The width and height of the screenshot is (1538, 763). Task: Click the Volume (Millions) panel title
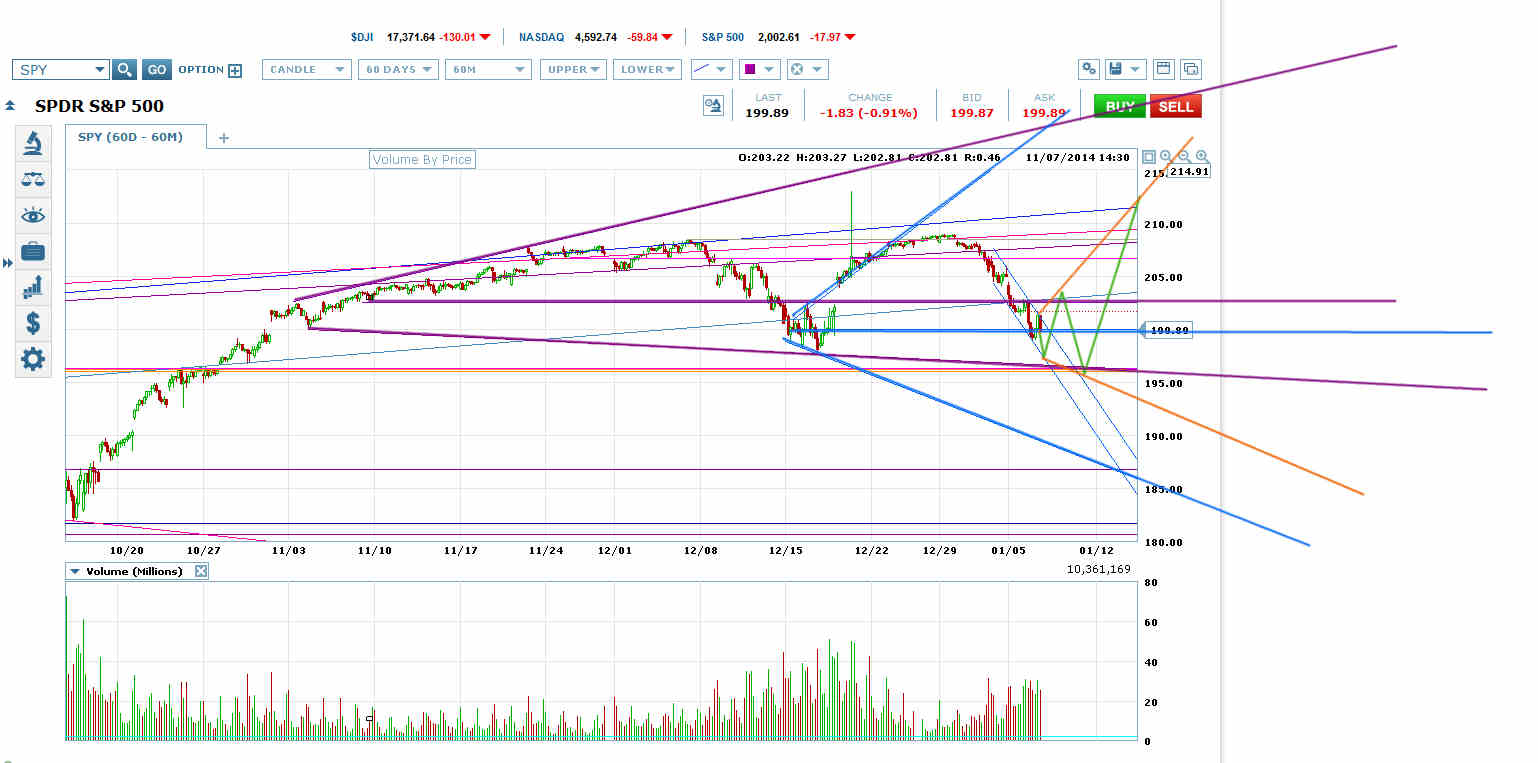coord(135,571)
